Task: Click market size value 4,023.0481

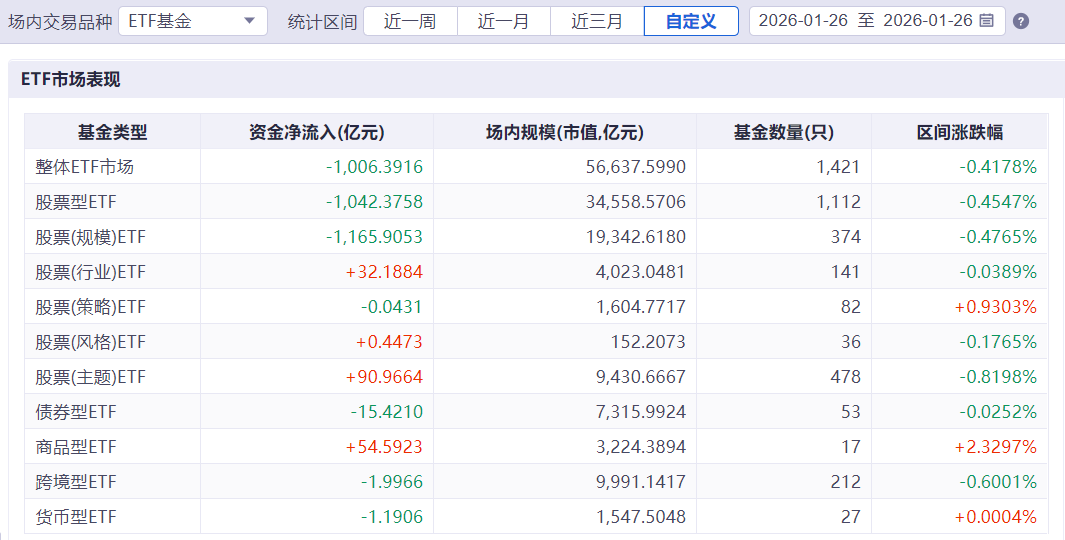Action: 640,272
